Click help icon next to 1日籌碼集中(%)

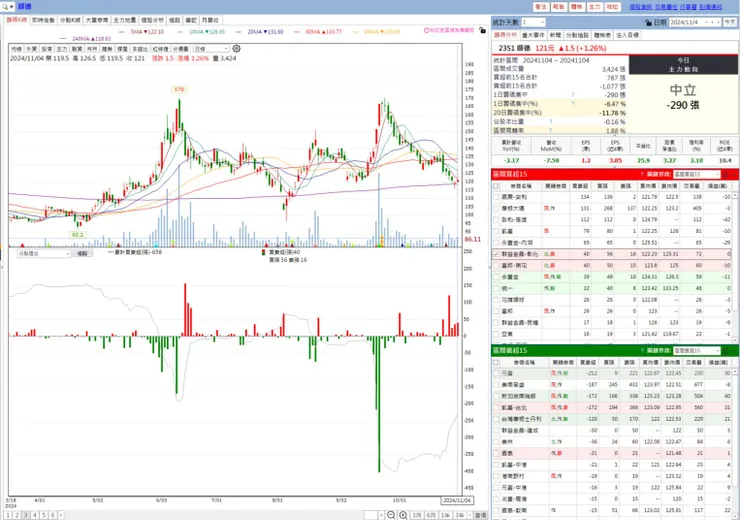click(x=573, y=103)
